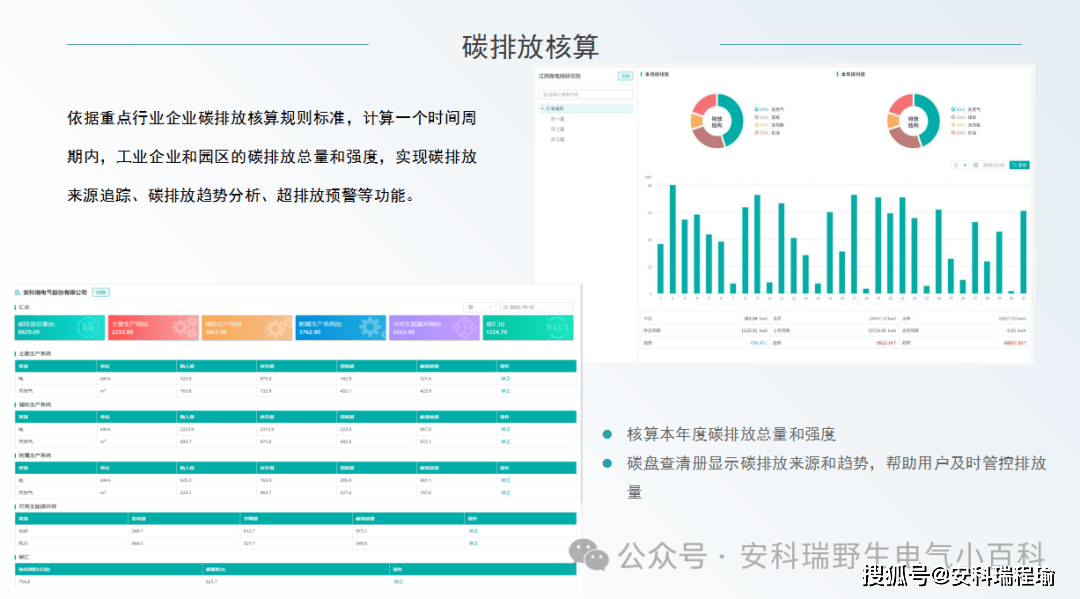Click the teal search button beside chart date
This screenshot has width=1080, height=599.
point(1020,165)
